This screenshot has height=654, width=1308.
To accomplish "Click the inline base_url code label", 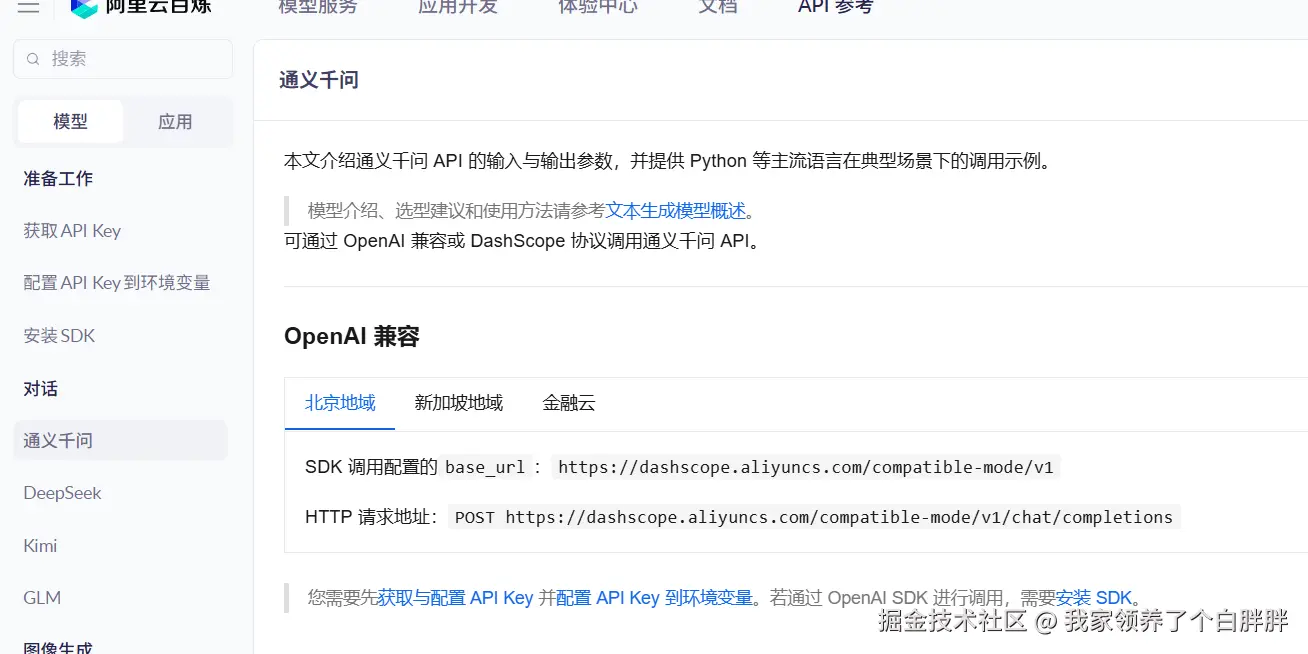I will coord(485,467).
